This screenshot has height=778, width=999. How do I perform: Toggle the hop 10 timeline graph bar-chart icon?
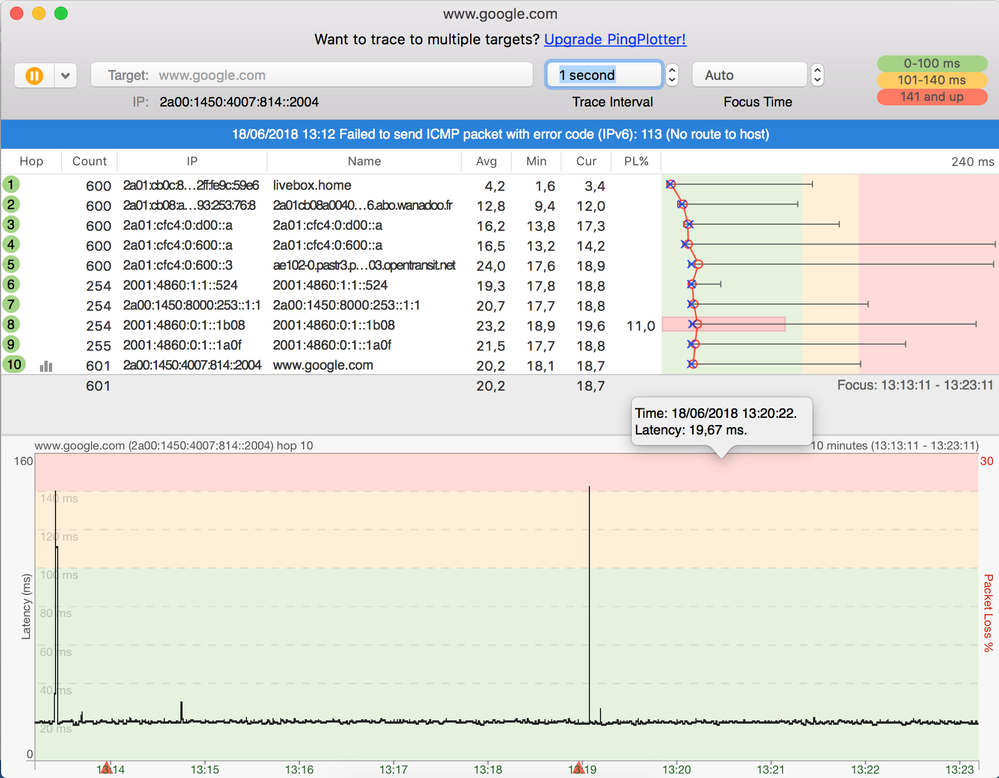point(46,366)
